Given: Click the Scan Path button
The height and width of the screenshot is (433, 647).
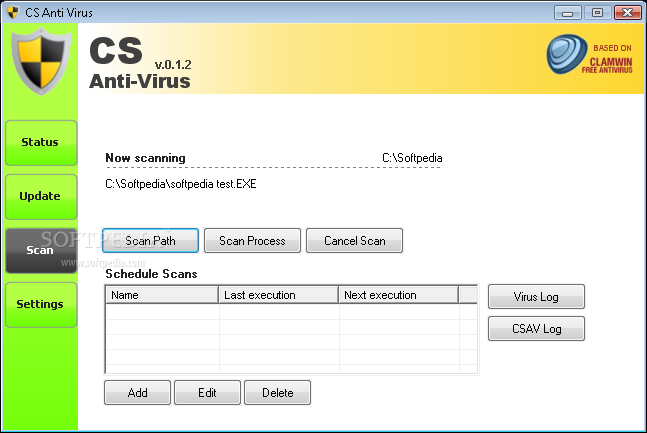Looking at the screenshot, I should coord(150,241).
